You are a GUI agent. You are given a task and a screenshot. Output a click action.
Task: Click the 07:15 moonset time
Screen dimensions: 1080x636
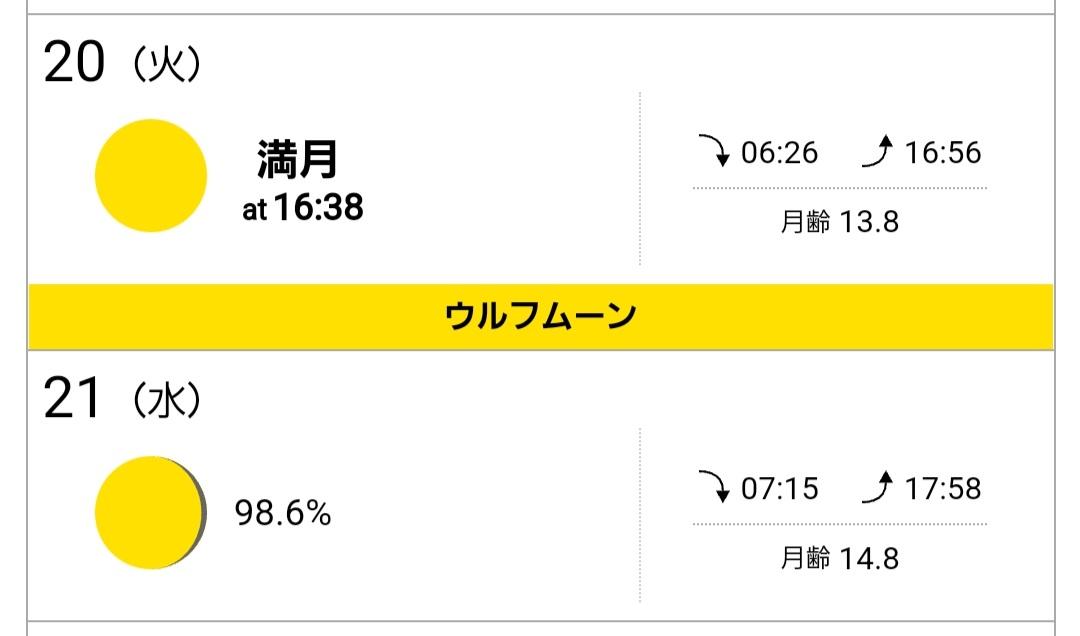(x=780, y=489)
